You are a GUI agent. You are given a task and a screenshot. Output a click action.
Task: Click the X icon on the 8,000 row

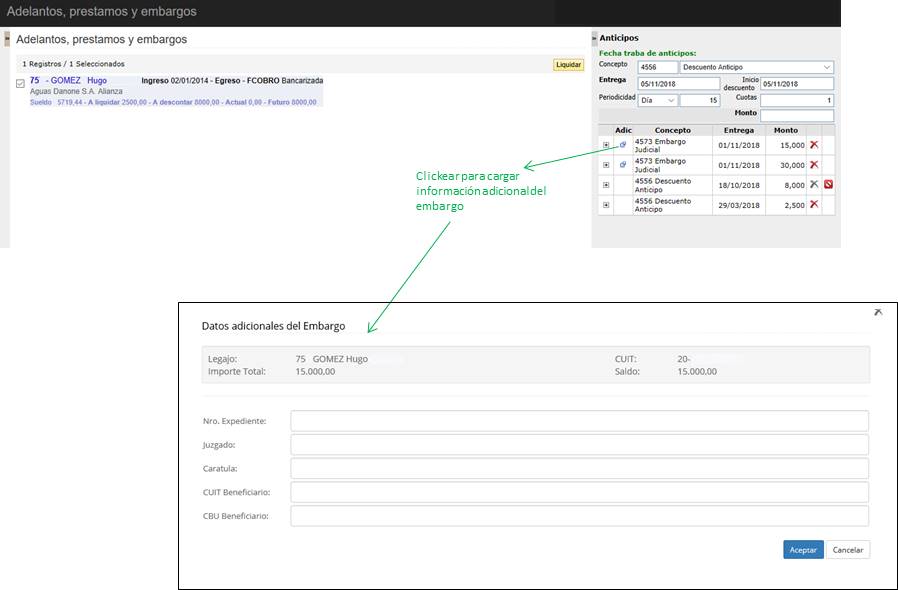pyautogui.click(x=814, y=185)
